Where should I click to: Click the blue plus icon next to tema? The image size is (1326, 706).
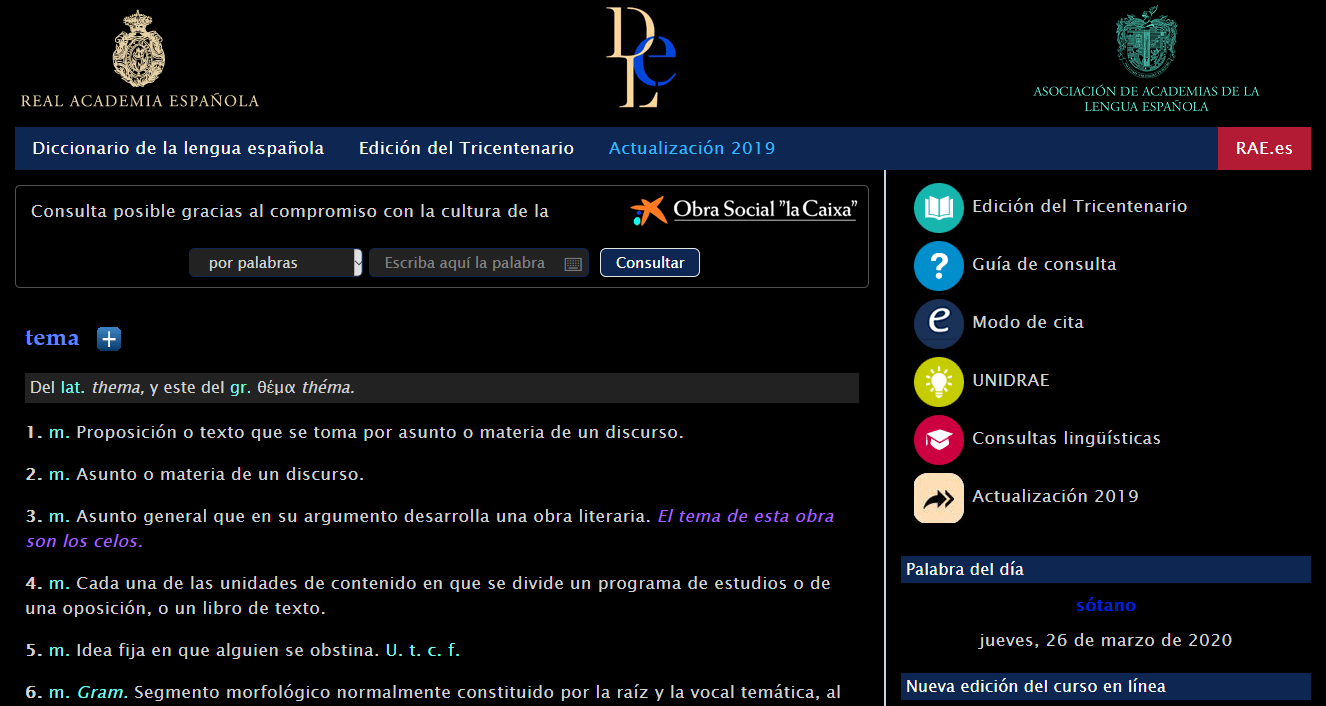[x=109, y=339]
